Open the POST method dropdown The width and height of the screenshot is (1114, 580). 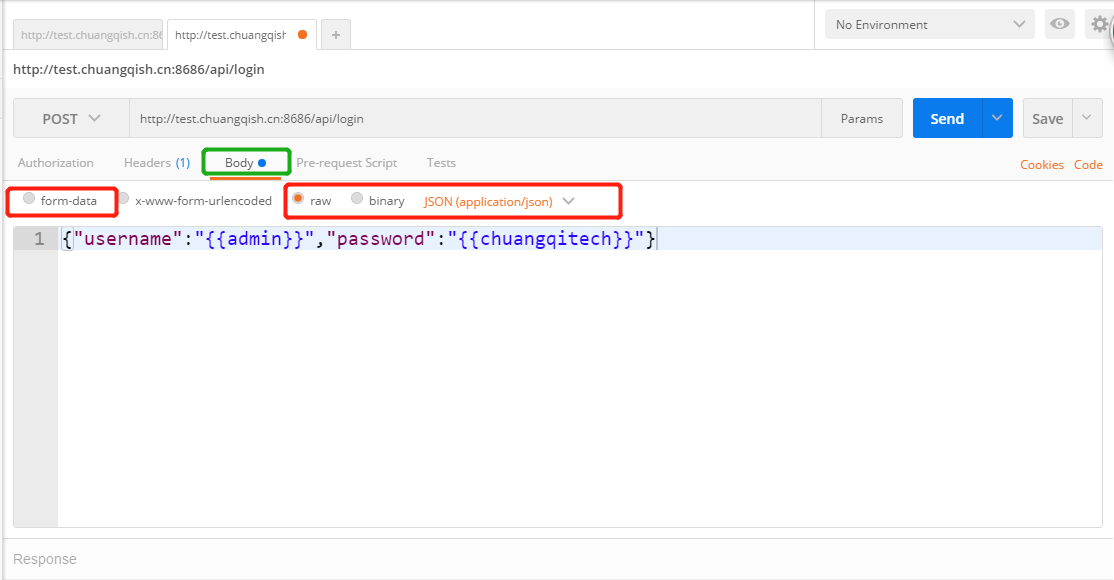click(71, 119)
